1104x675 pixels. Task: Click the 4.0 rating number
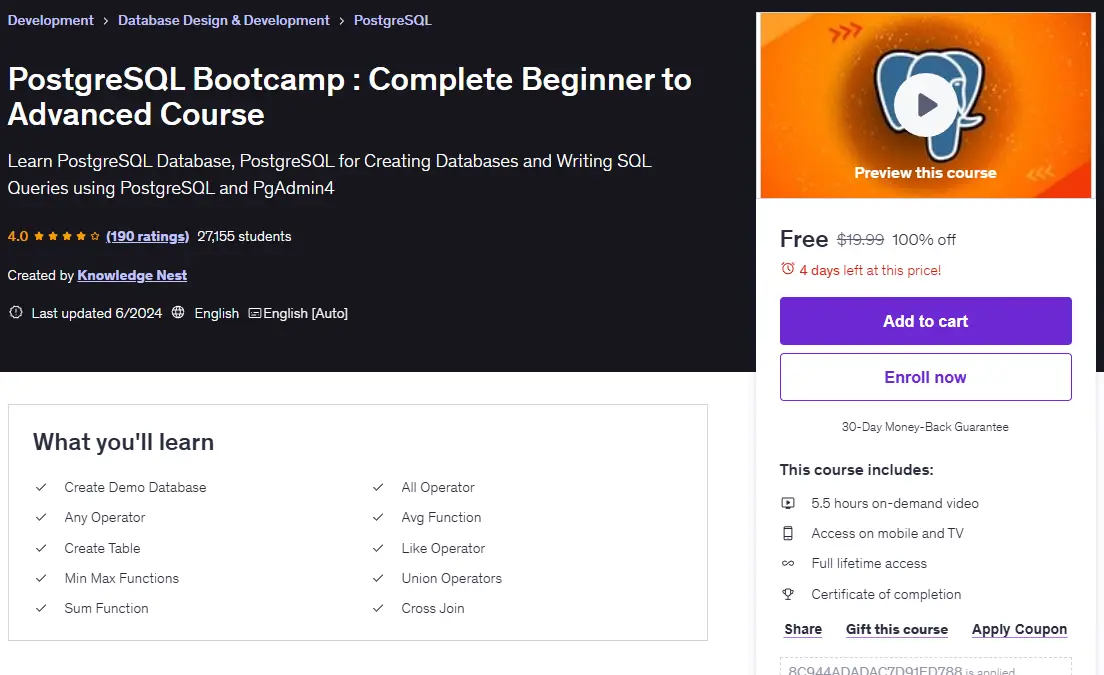(x=18, y=236)
